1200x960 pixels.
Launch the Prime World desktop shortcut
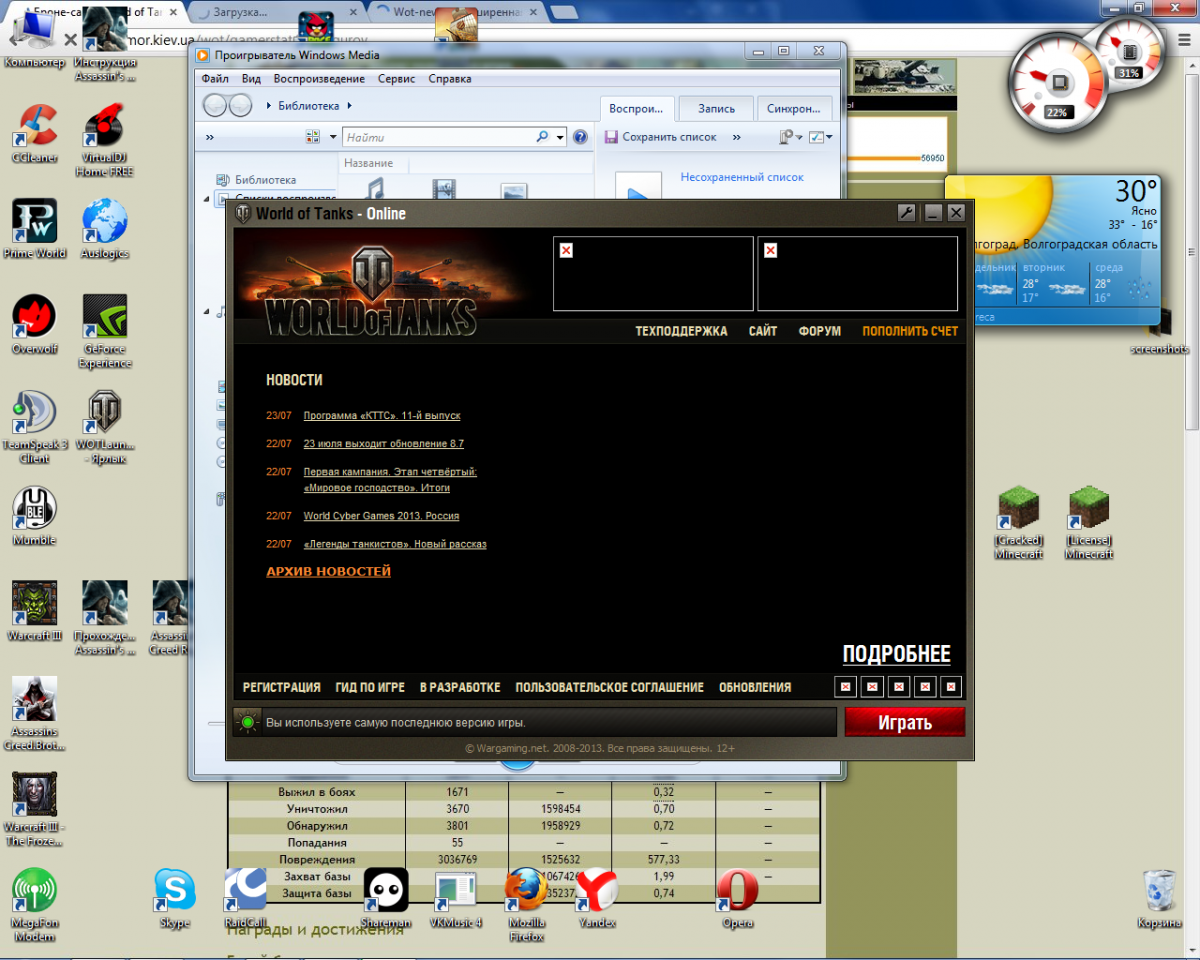coord(35,228)
